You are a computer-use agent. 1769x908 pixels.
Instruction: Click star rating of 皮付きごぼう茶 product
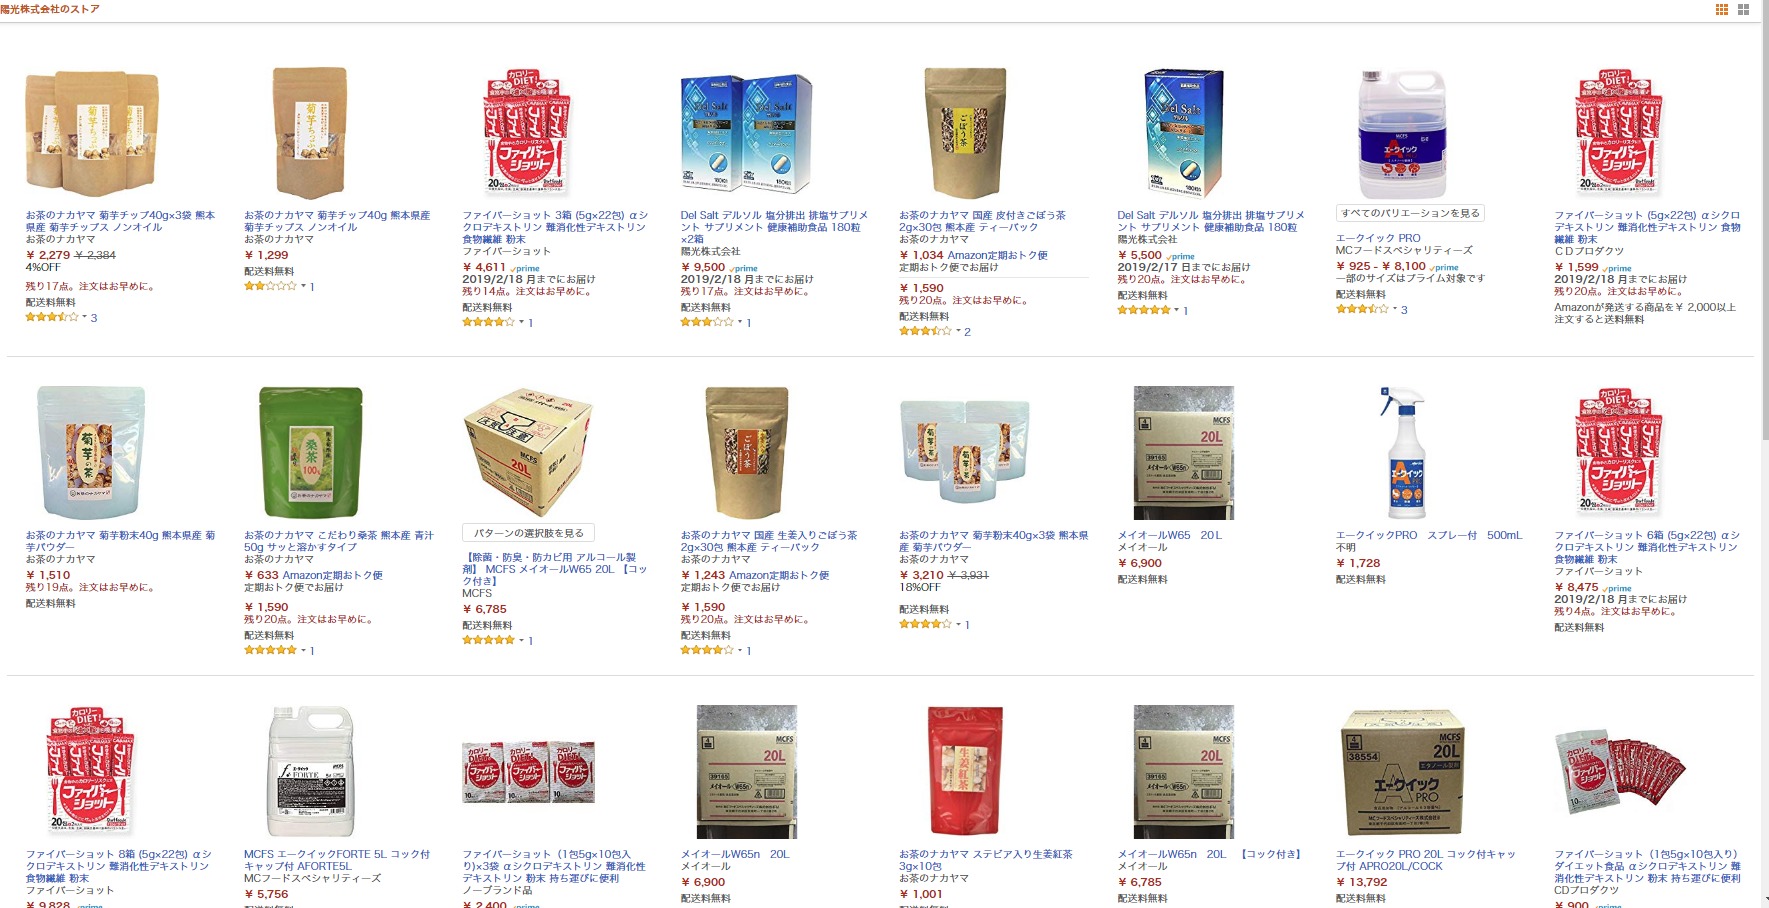(925, 331)
